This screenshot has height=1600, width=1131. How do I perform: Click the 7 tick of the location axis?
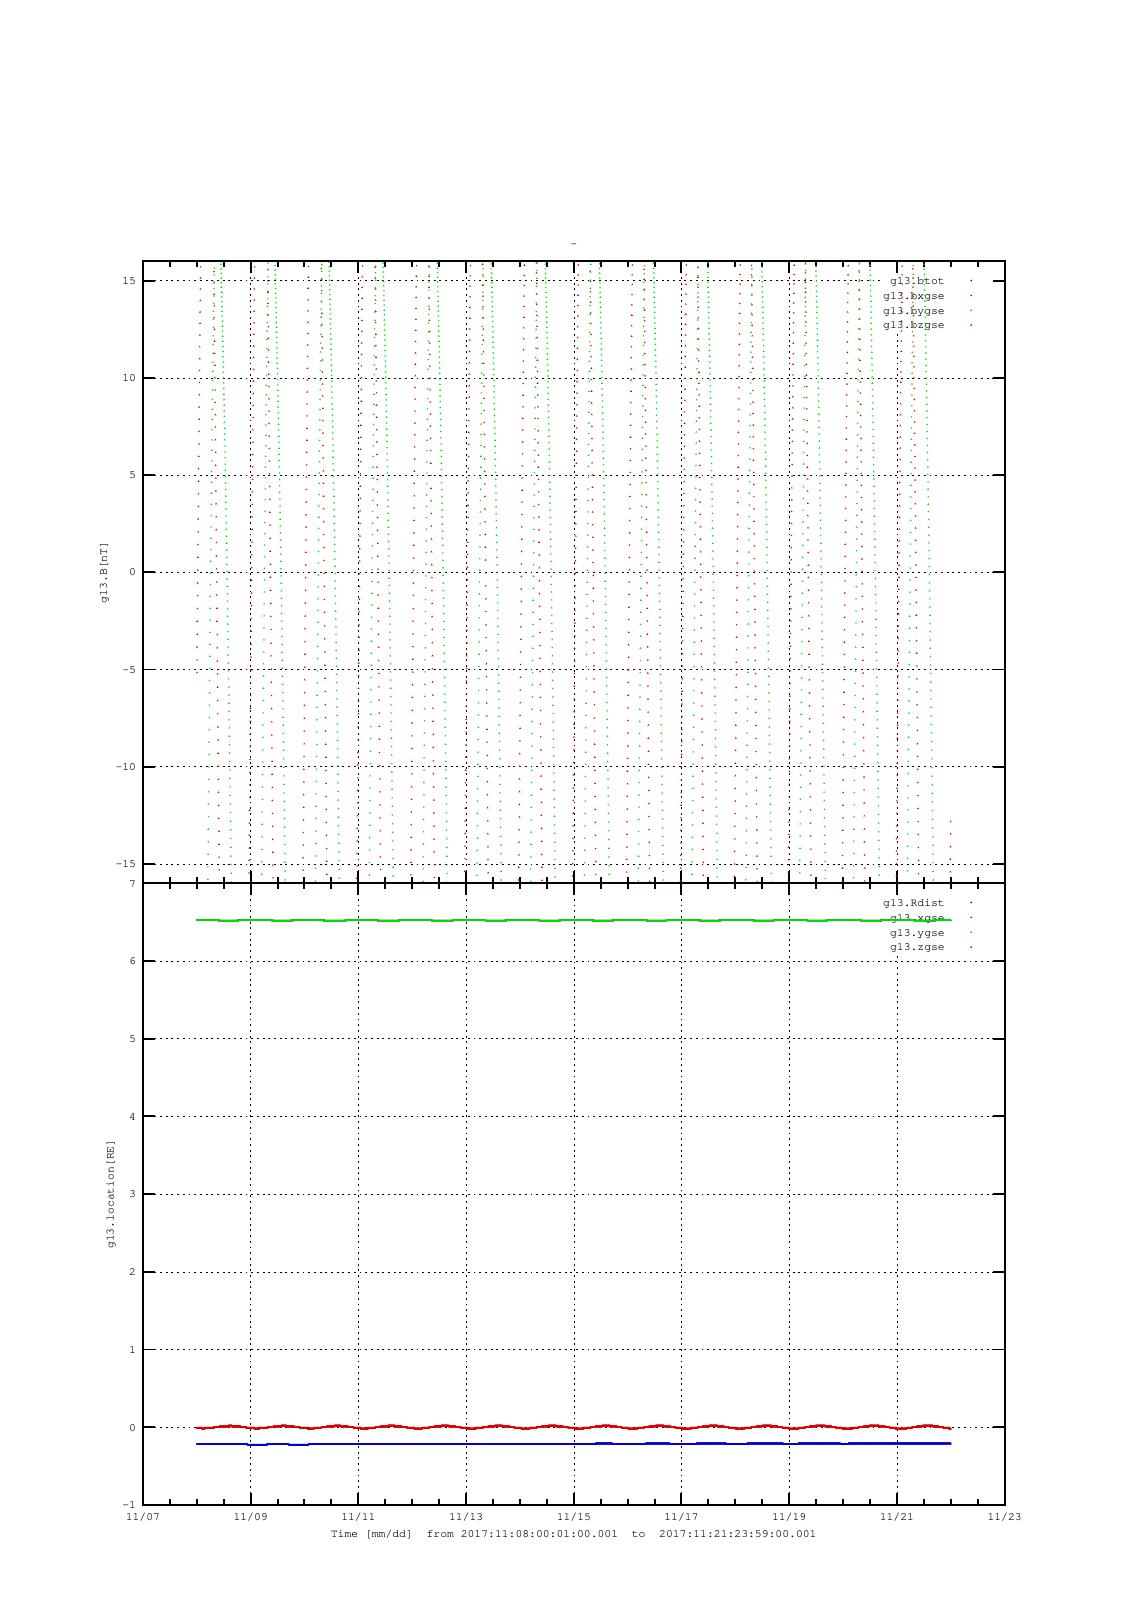tap(132, 884)
